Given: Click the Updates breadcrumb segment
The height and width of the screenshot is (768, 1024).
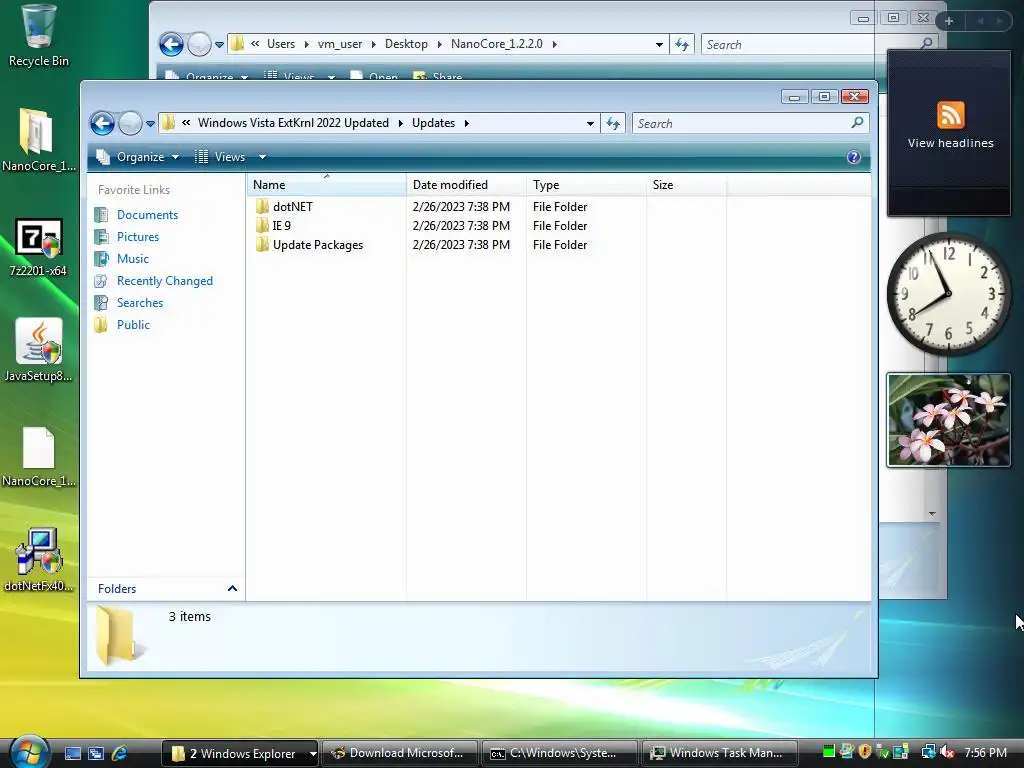Looking at the screenshot, I should point(433,123).
